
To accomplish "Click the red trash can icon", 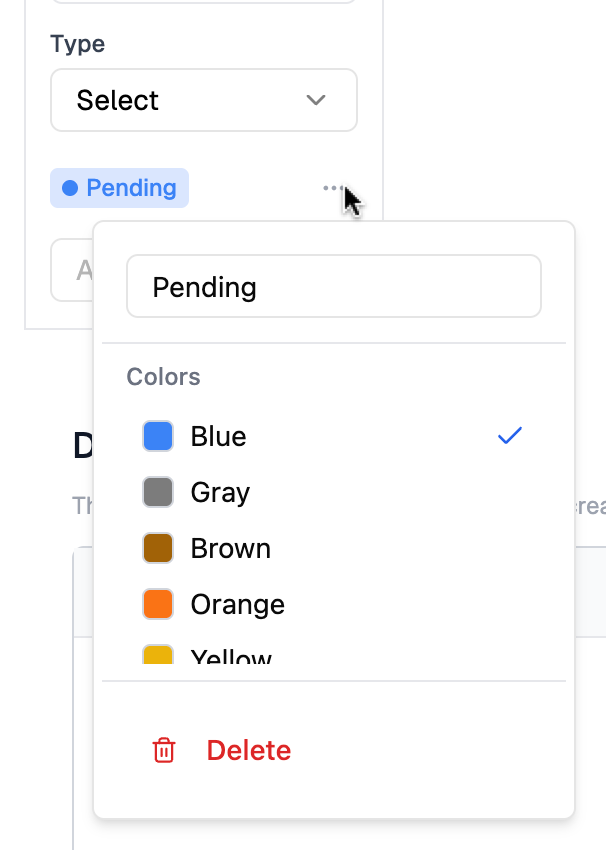I will tap(164, 751).
